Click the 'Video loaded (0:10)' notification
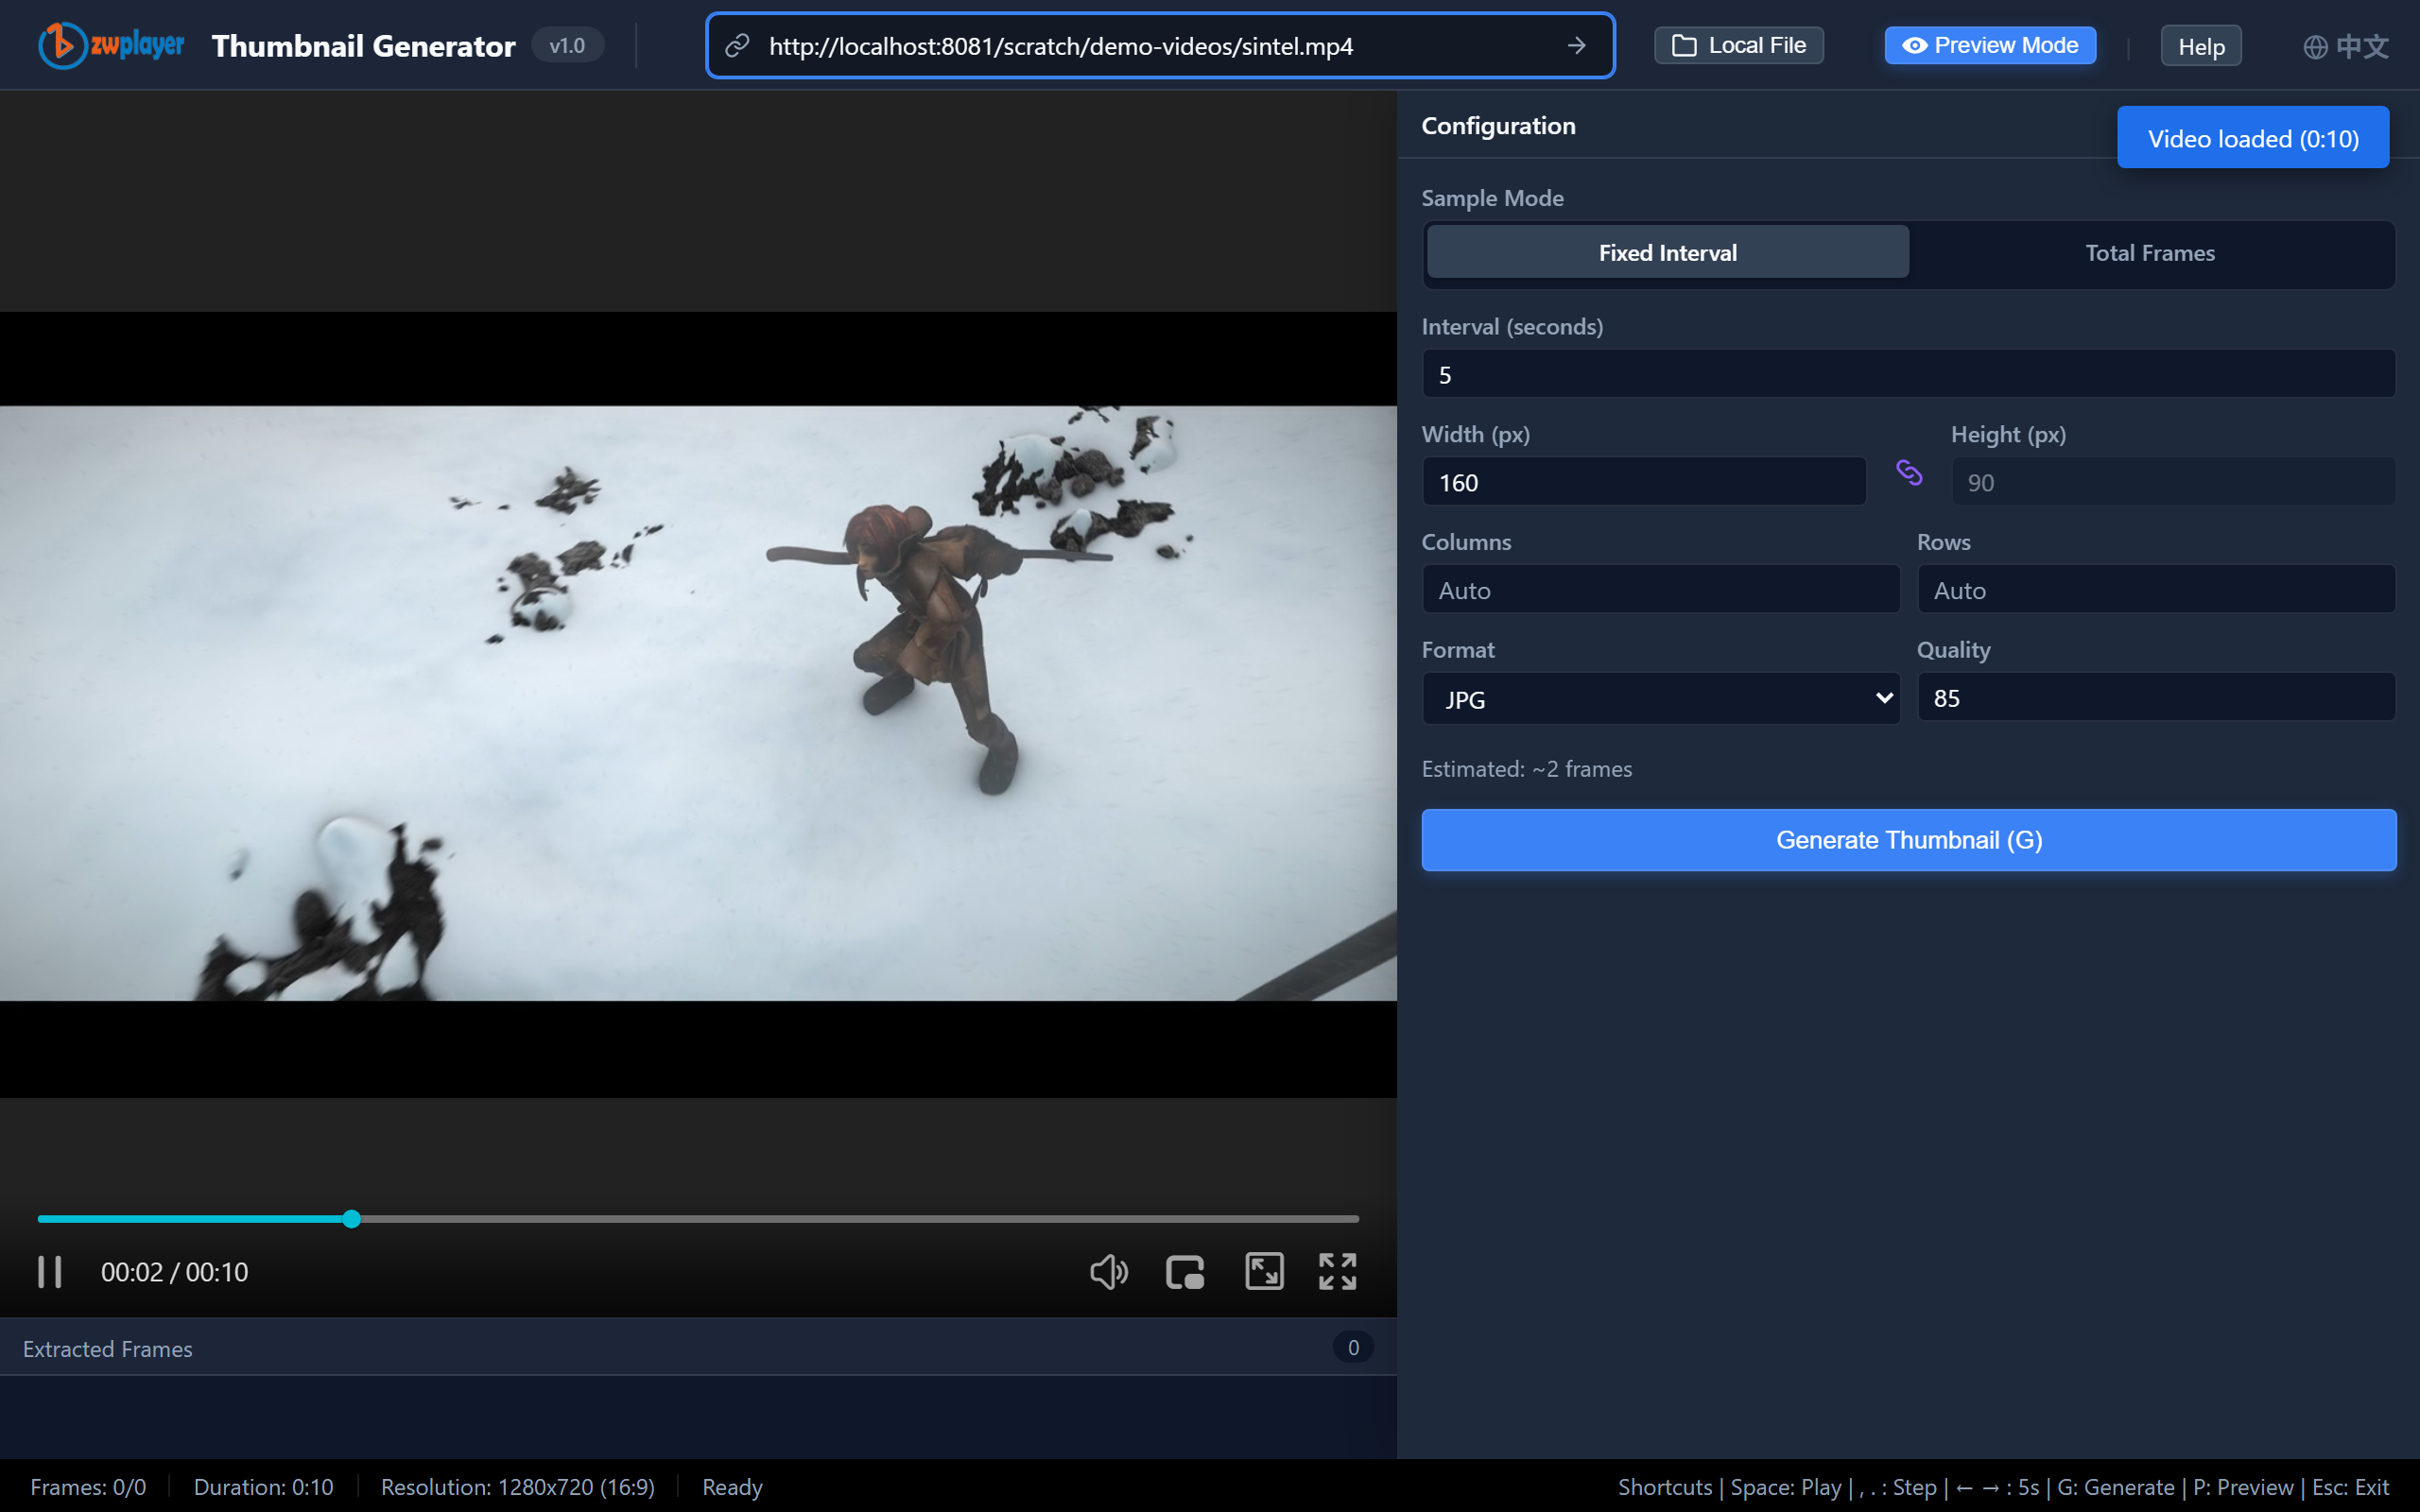The width and height of the screenshot is (2420, 1512). pyautogui.click(x=2253, y=138)
